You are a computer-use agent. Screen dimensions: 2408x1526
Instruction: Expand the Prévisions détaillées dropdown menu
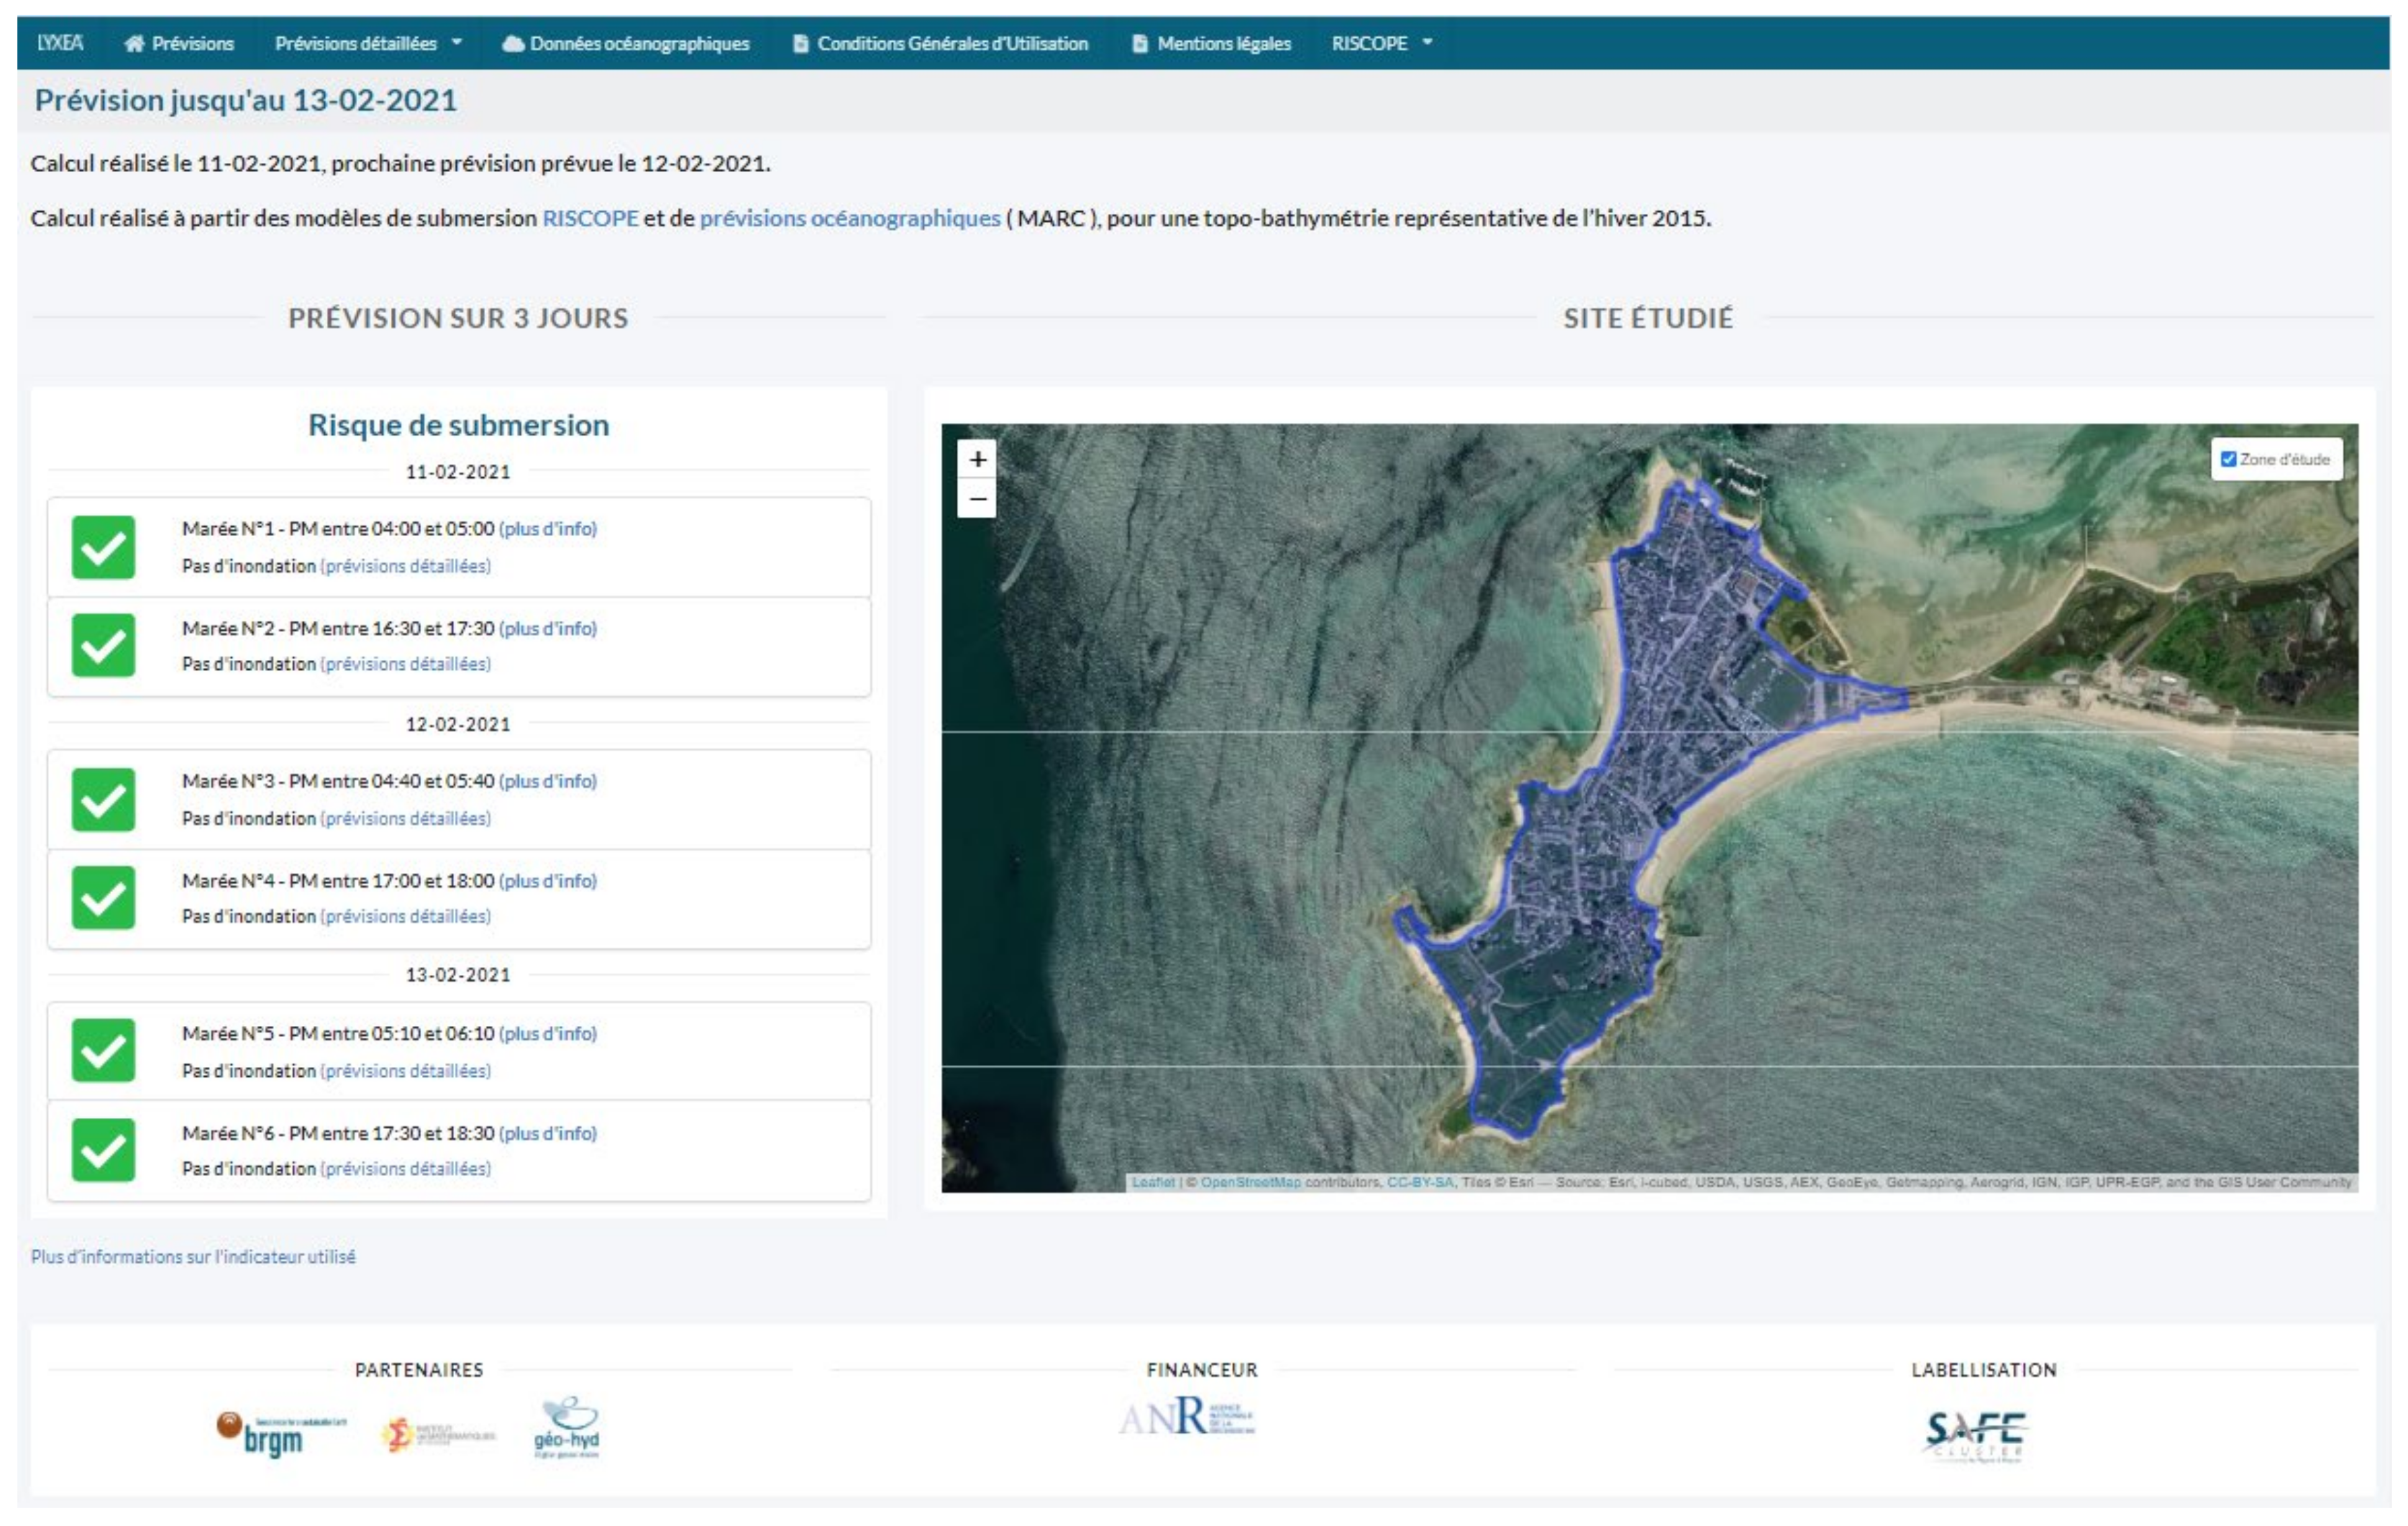(x=368, y=43)
